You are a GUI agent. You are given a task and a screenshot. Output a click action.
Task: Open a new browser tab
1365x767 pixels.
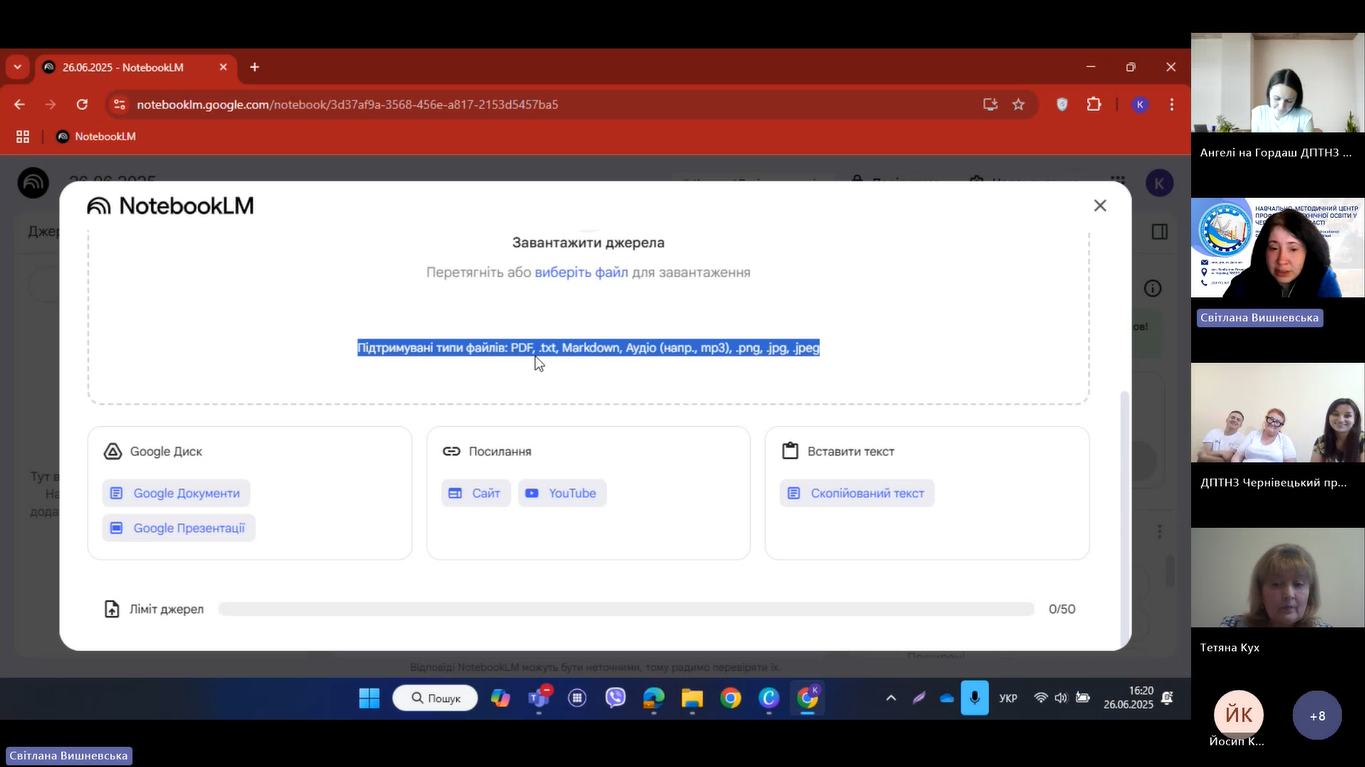pos(254,67)
